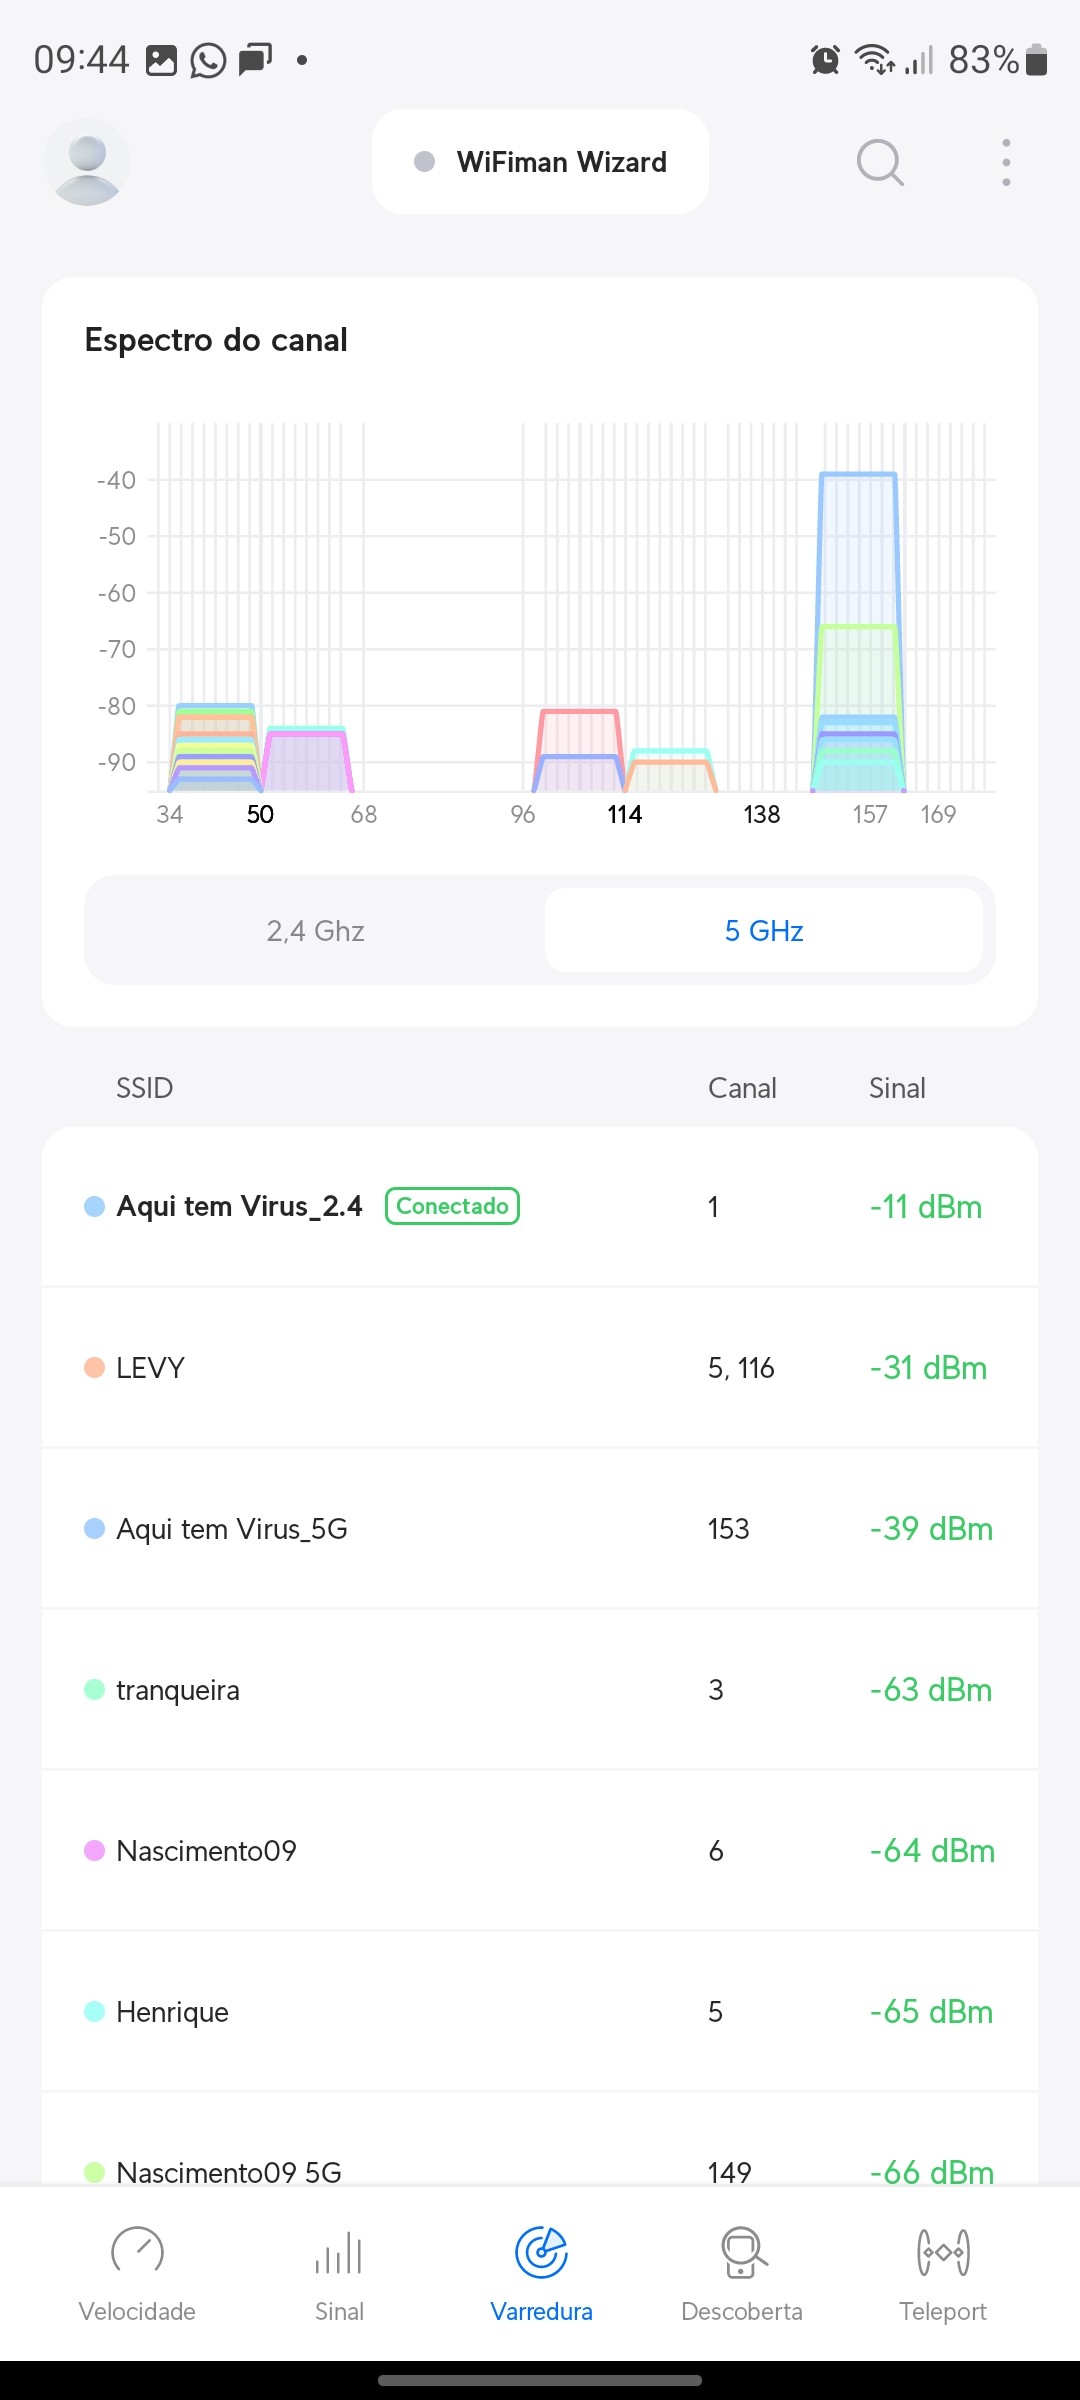Go to the Sinal signal tab
The image size is (1080, 2400).
coord(339,2272)
